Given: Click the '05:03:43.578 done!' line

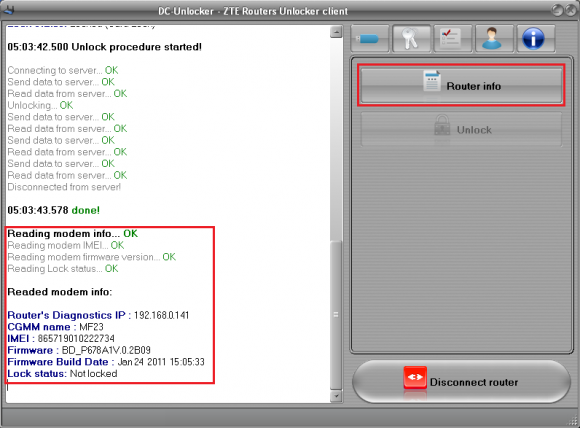Looking at the screenshot, I should (54, 210).
